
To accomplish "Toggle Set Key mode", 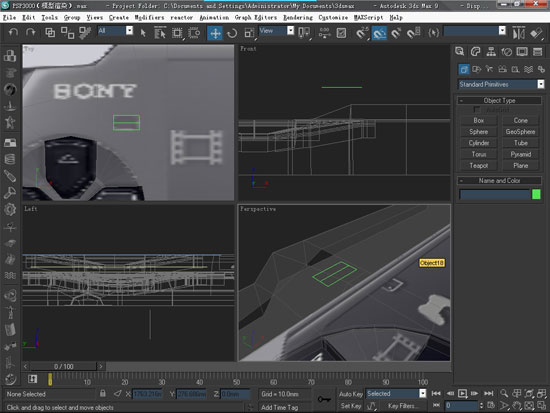I will pos(350,406).
